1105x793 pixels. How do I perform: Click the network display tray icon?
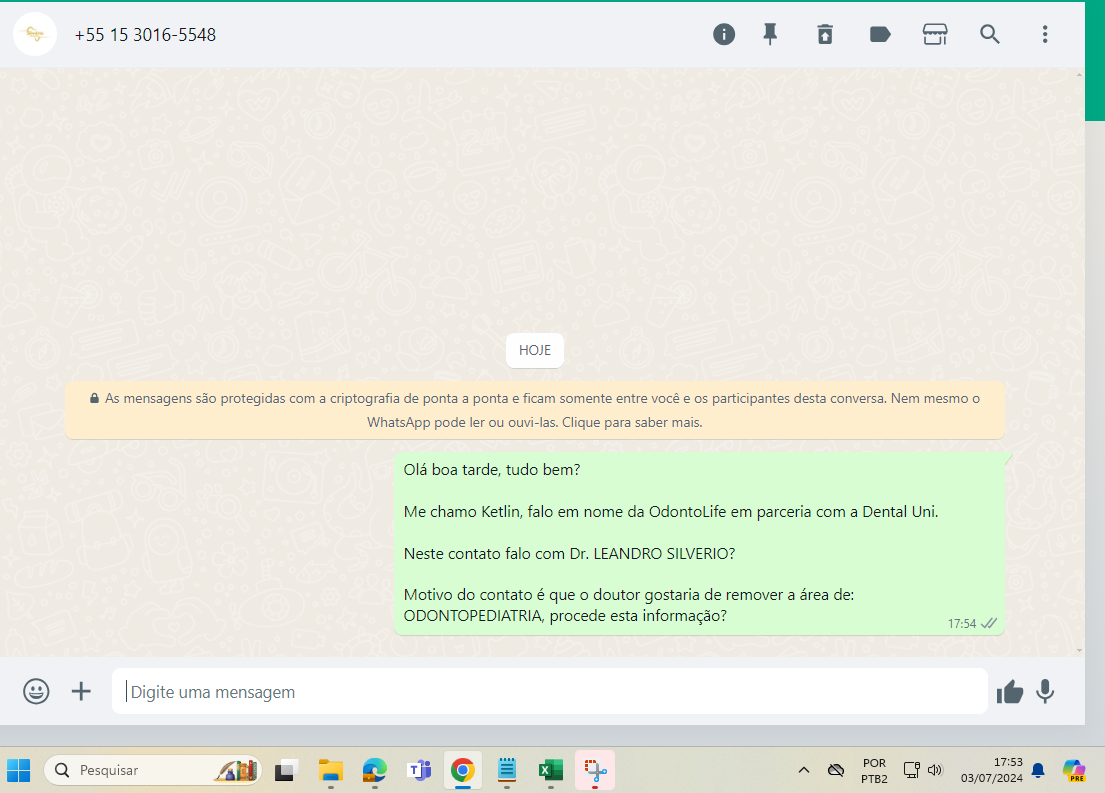click(912, 770)
